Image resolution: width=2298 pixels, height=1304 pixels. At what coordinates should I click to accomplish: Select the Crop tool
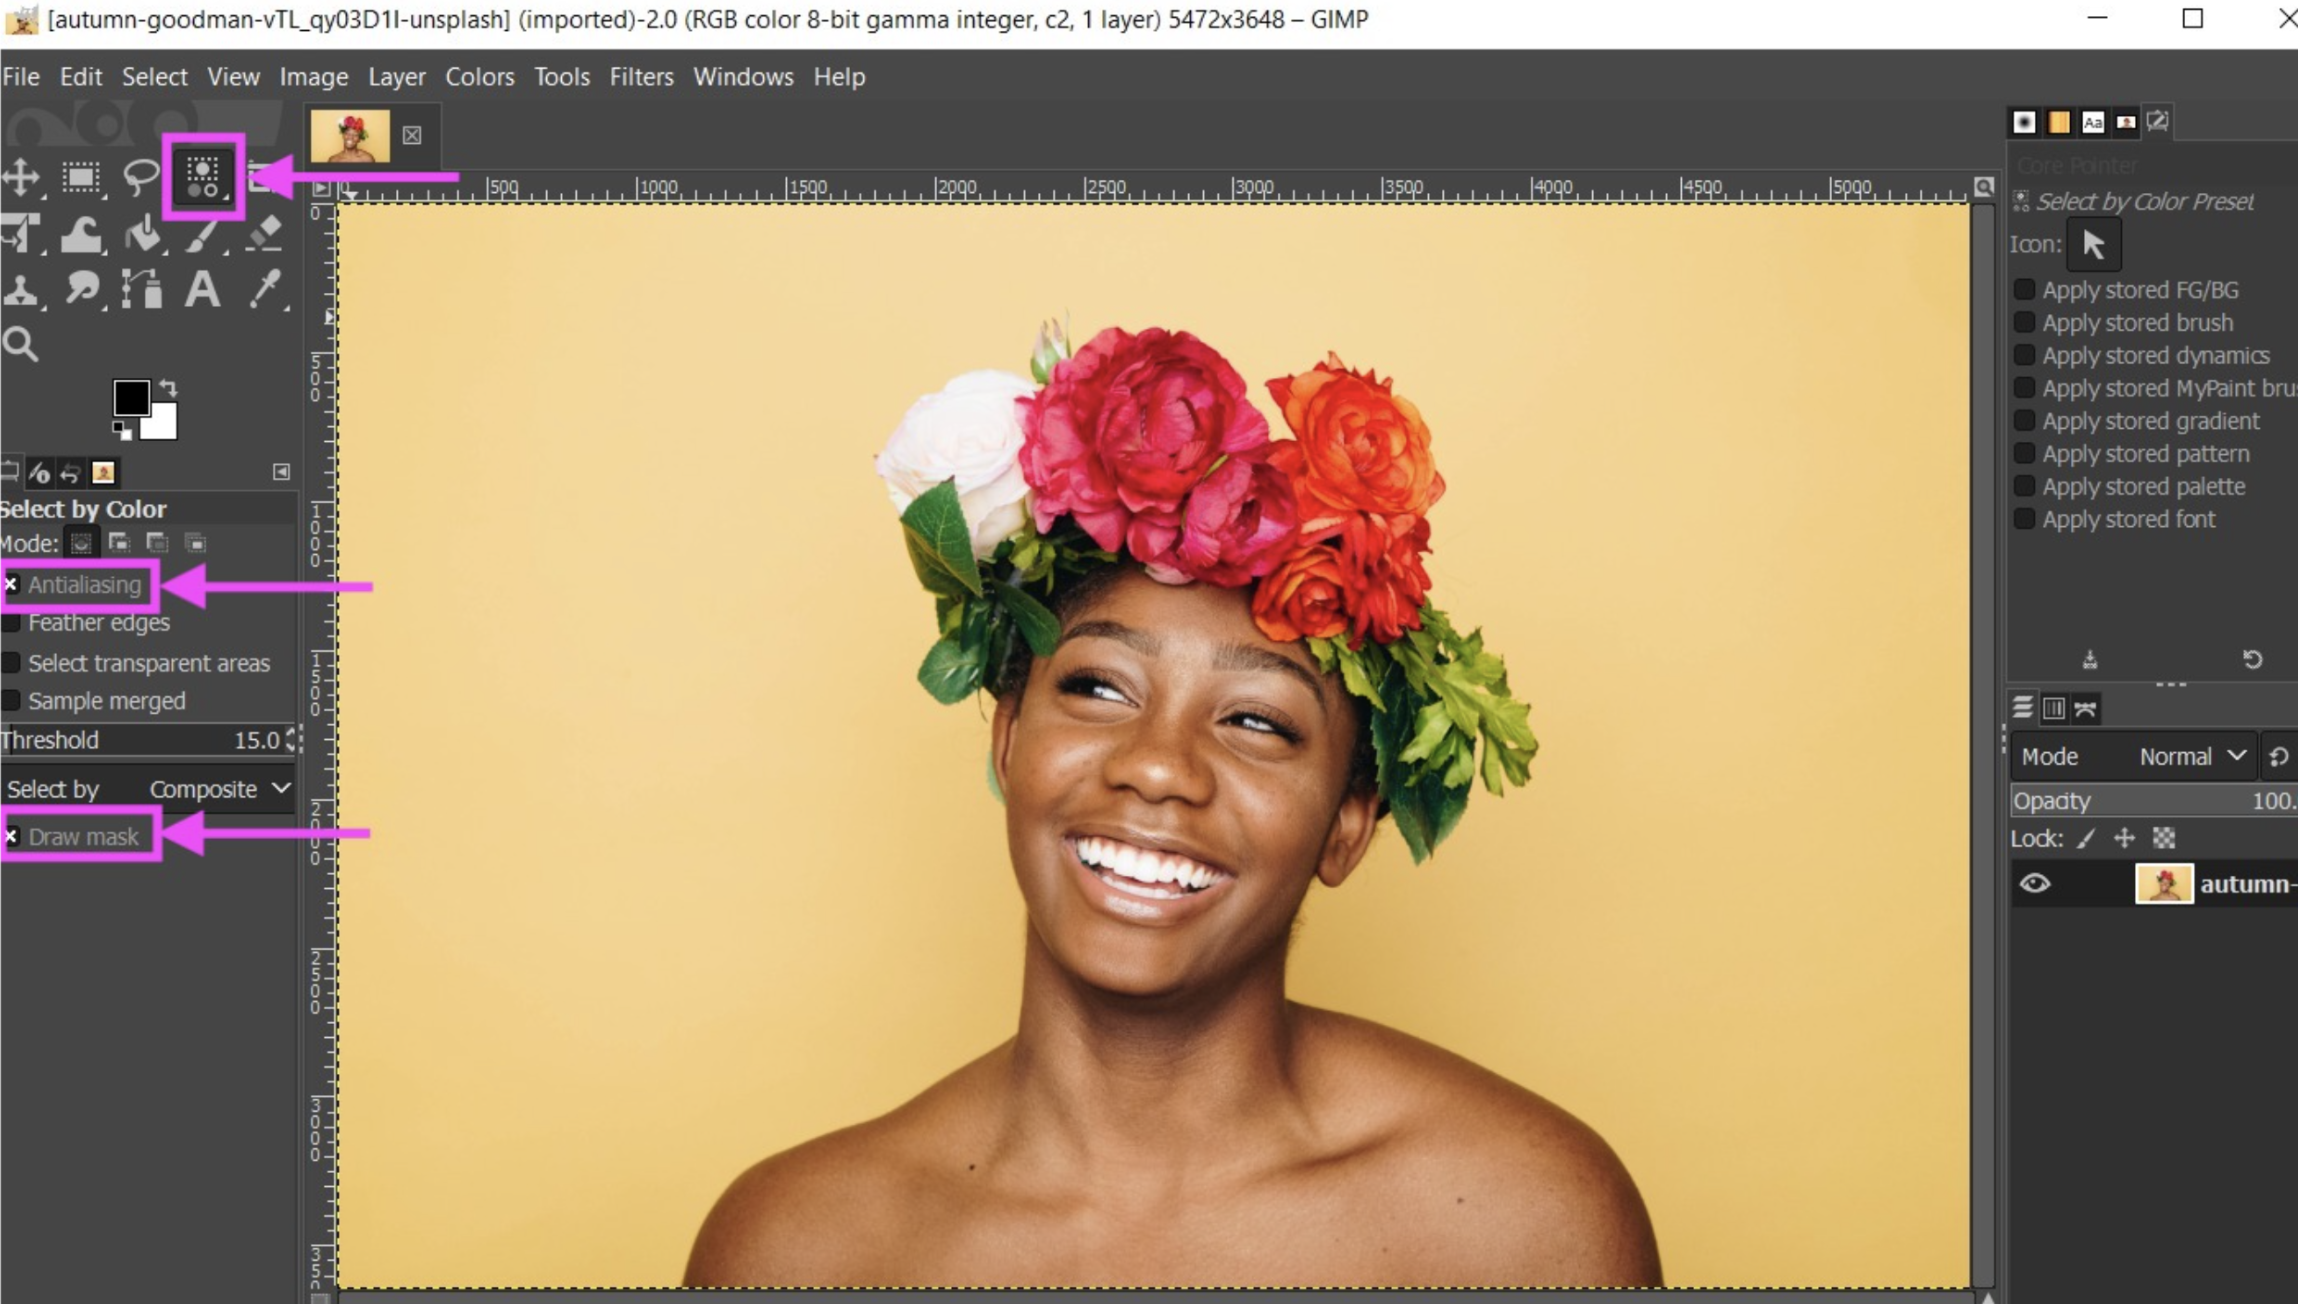[x=21, y=232]
